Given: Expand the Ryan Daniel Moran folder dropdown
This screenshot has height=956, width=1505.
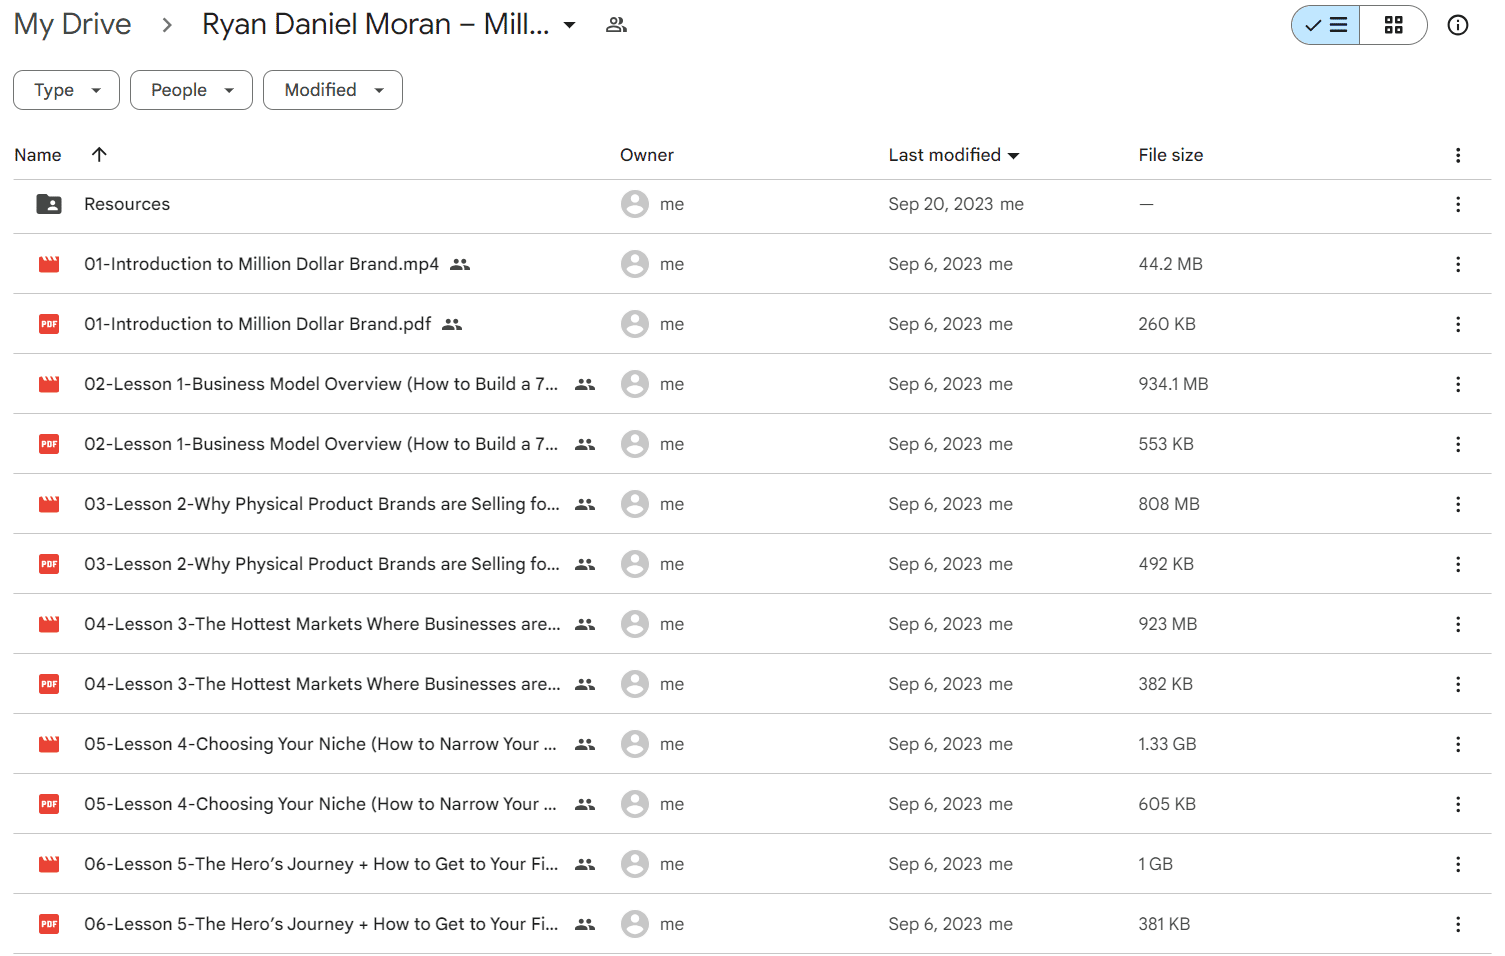Looking at the screenshot, I should [x=570, y=25].
